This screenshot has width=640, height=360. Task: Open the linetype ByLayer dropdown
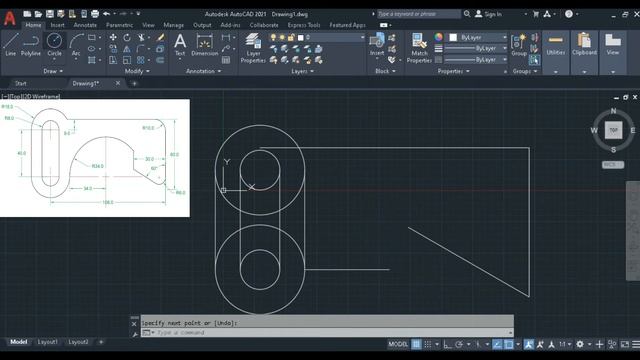(476, 60)
